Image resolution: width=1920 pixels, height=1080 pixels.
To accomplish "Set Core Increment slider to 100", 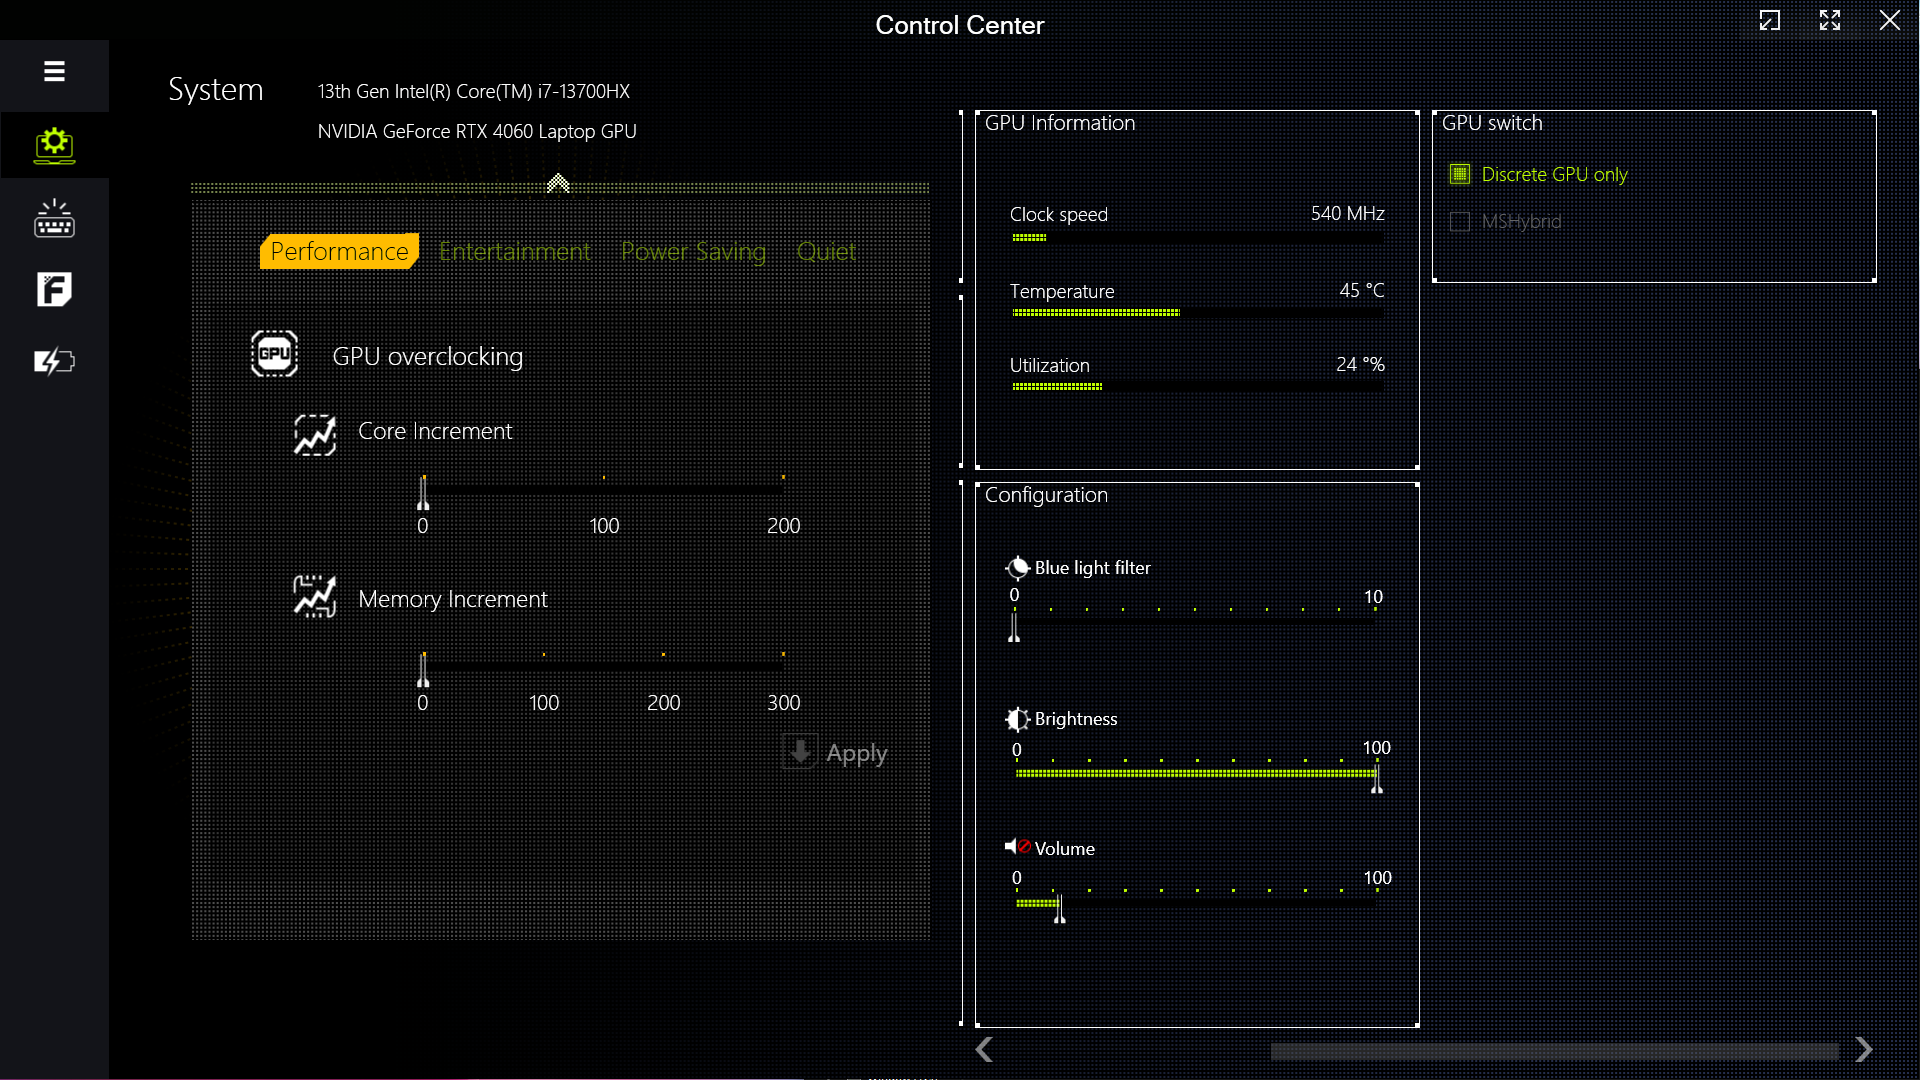I will [x=604, y=490].
